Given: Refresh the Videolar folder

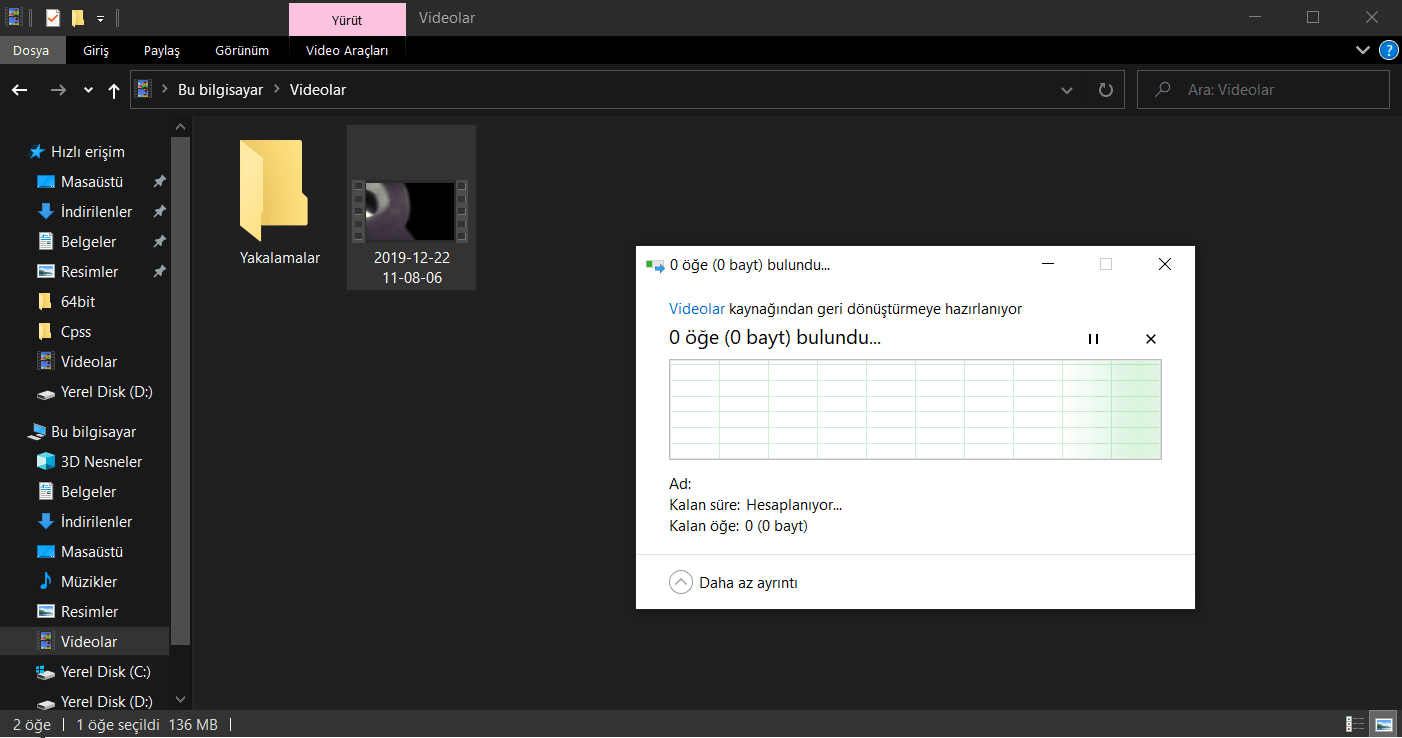Looking at the screenshot, I should pos(1105,90).
